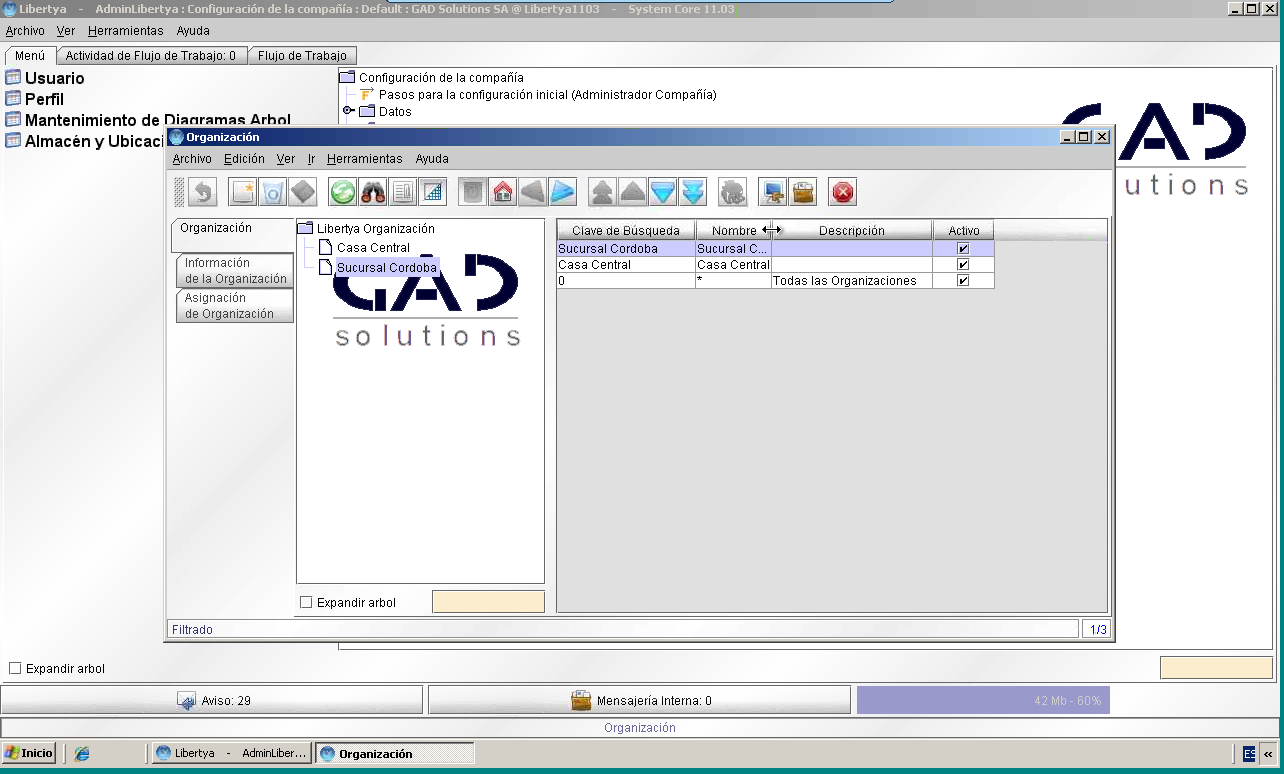Click the blue right arrow toolbar icon

[563, 192]
